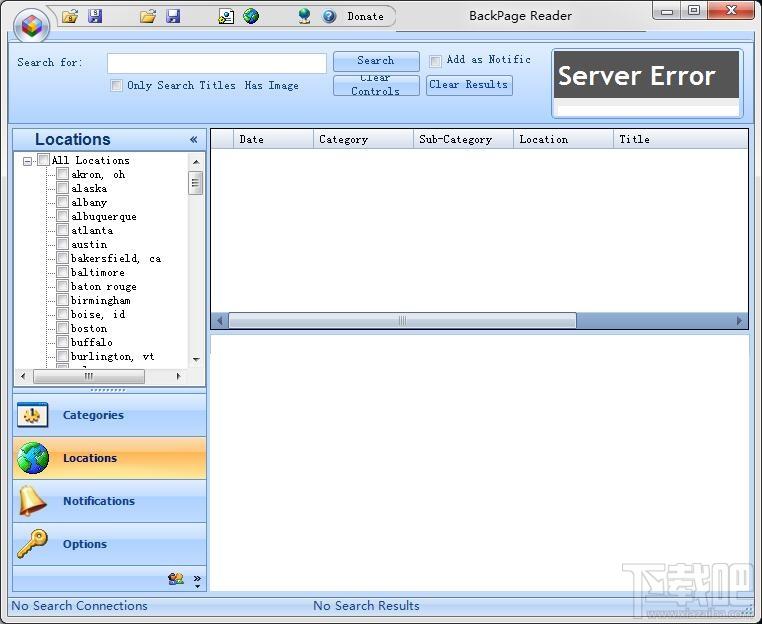Check the atlanta checkbox
The width and height of the screenshot is (762, 624).
(63, 230)
